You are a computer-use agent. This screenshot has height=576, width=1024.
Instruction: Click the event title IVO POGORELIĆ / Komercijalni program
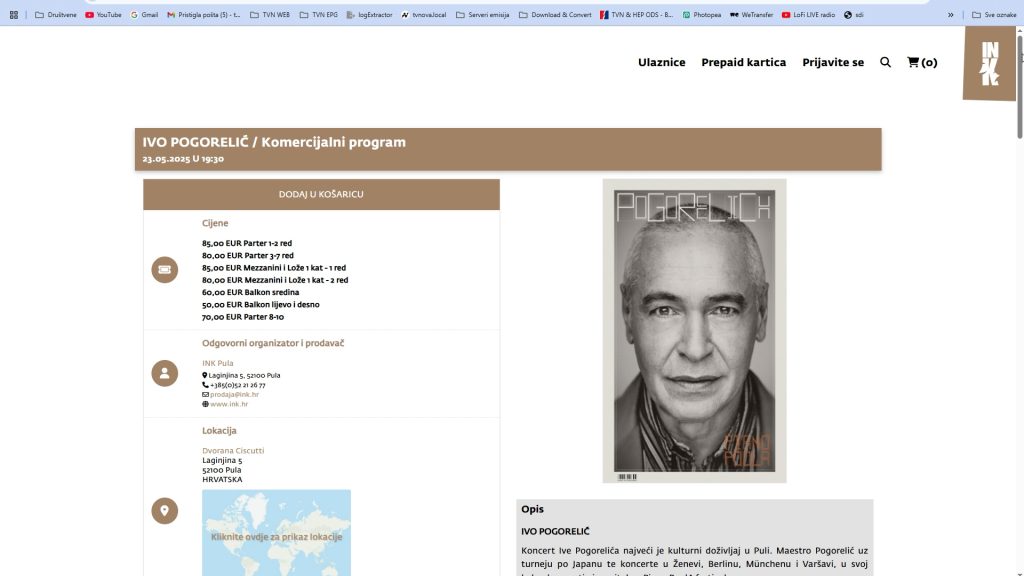[274, 142]
